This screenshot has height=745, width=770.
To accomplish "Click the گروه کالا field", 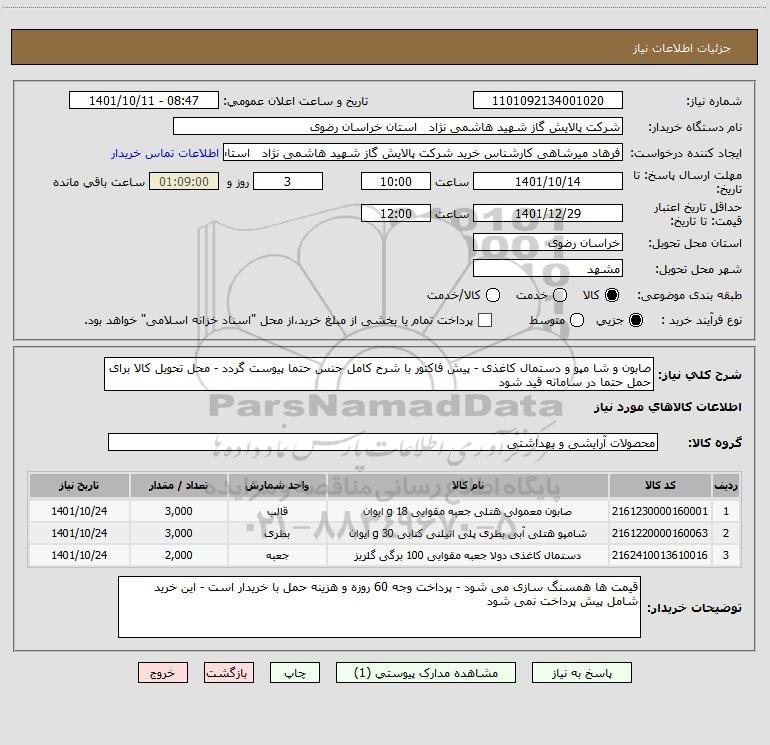I will (x=383, y=442).
